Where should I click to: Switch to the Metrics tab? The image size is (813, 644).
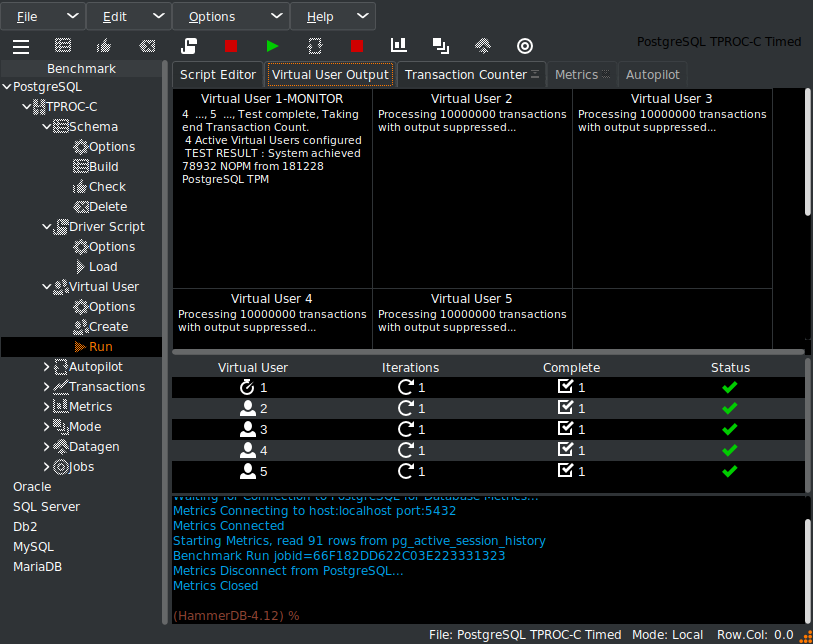click(582, 75)
